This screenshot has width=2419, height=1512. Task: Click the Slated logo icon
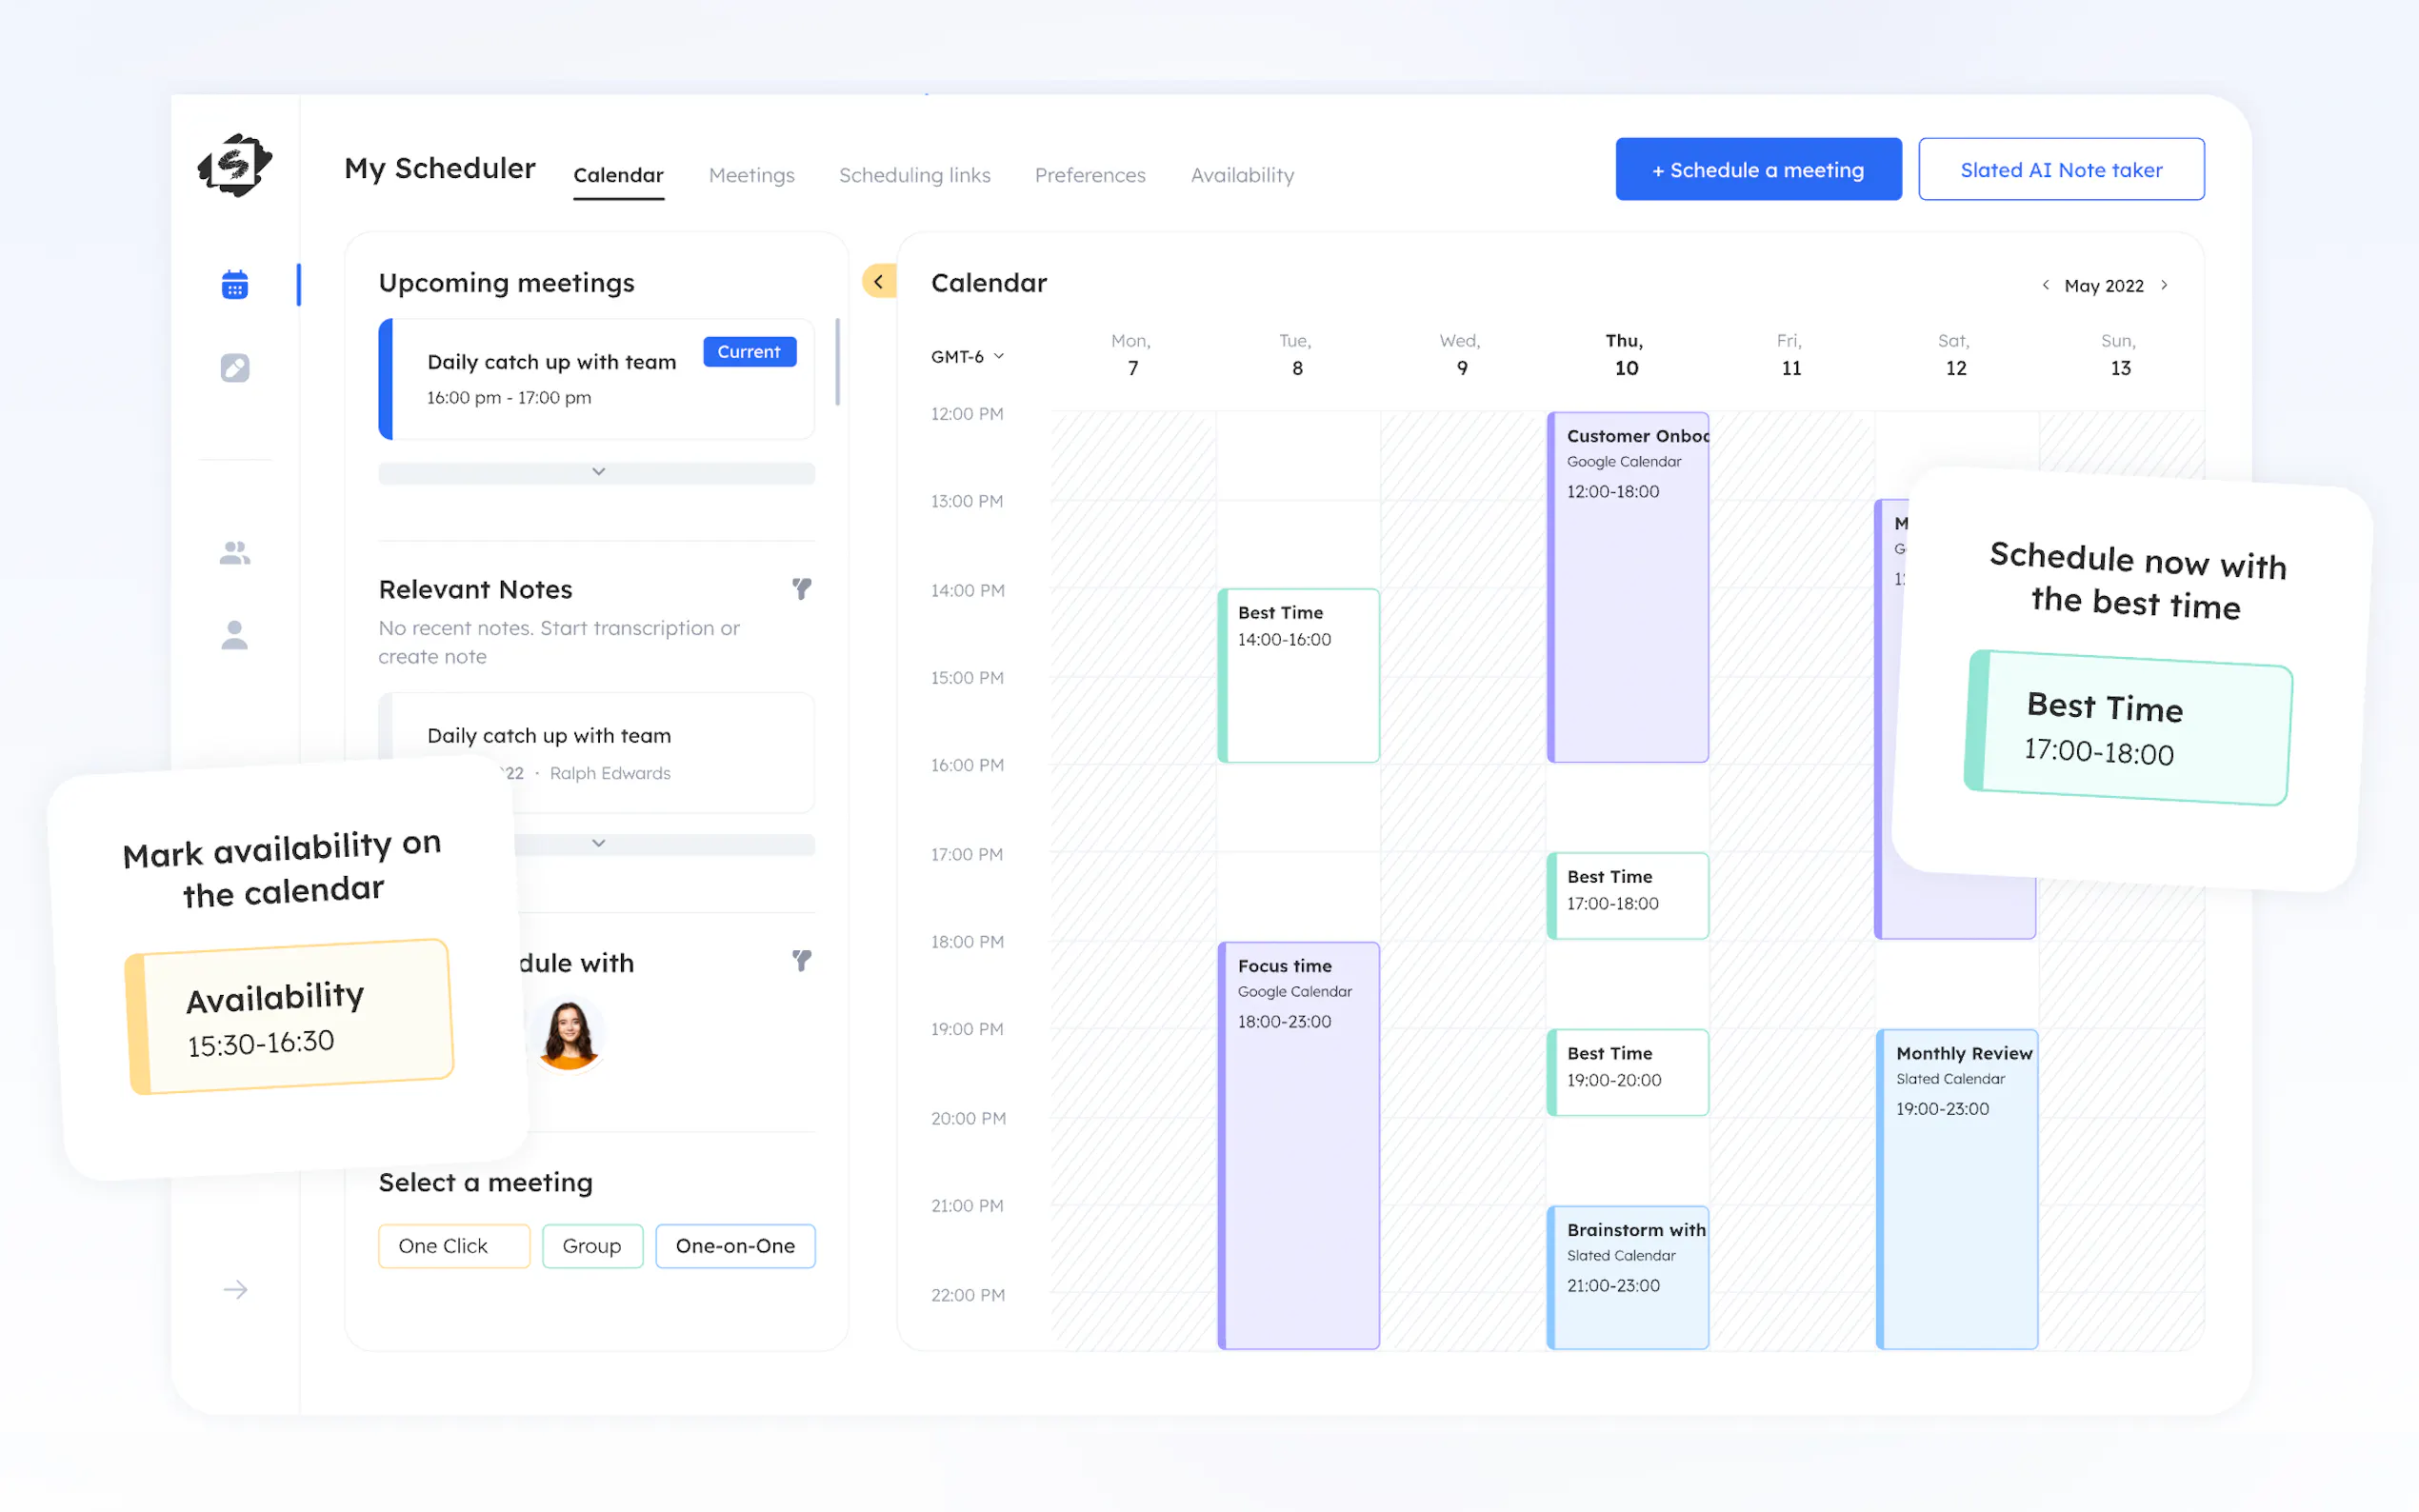(234, 166)
